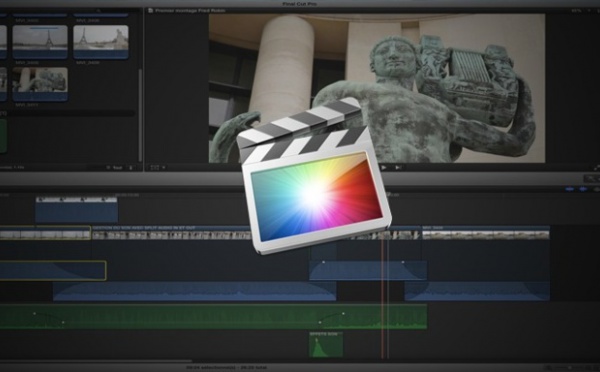Toggle the viewer full-screen arrows icon
This screenshot has width=600, height=372.
[x=597, y=168]
